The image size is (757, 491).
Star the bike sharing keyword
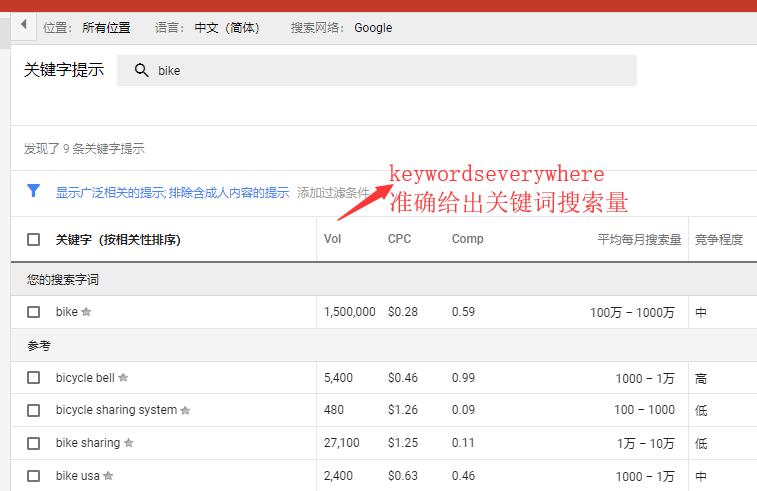coord(128,443)
